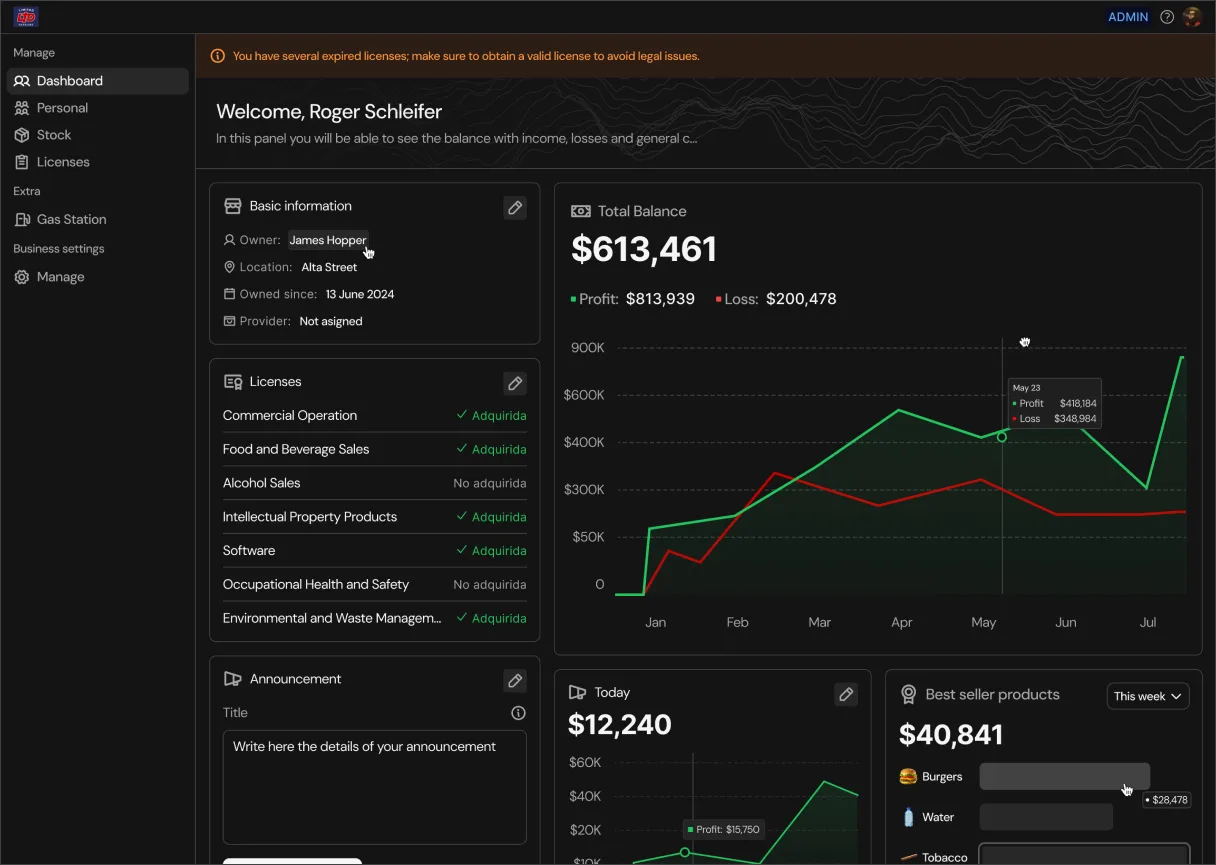
Task: Click the Best seller medal icon
Action: [908, 694]
